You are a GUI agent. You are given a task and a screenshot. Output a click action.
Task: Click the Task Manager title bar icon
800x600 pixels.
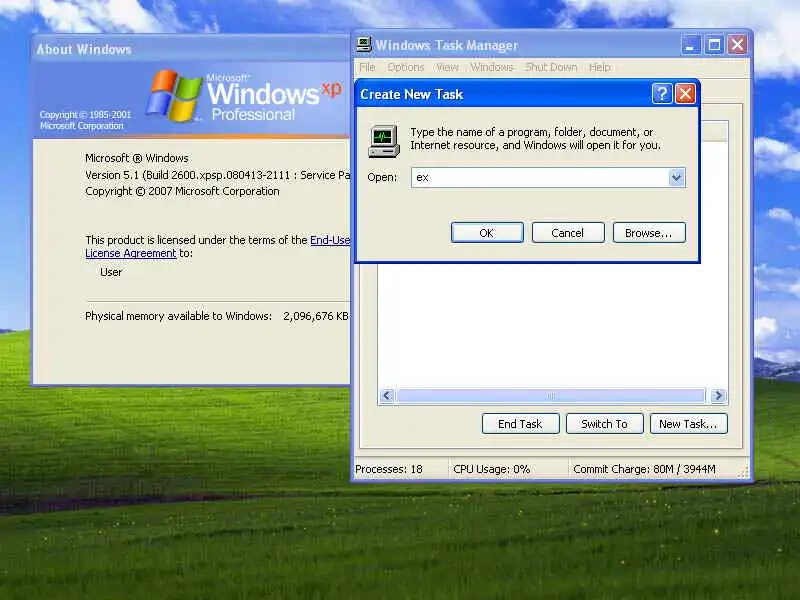pyautogui.click(x=364, y=45)
